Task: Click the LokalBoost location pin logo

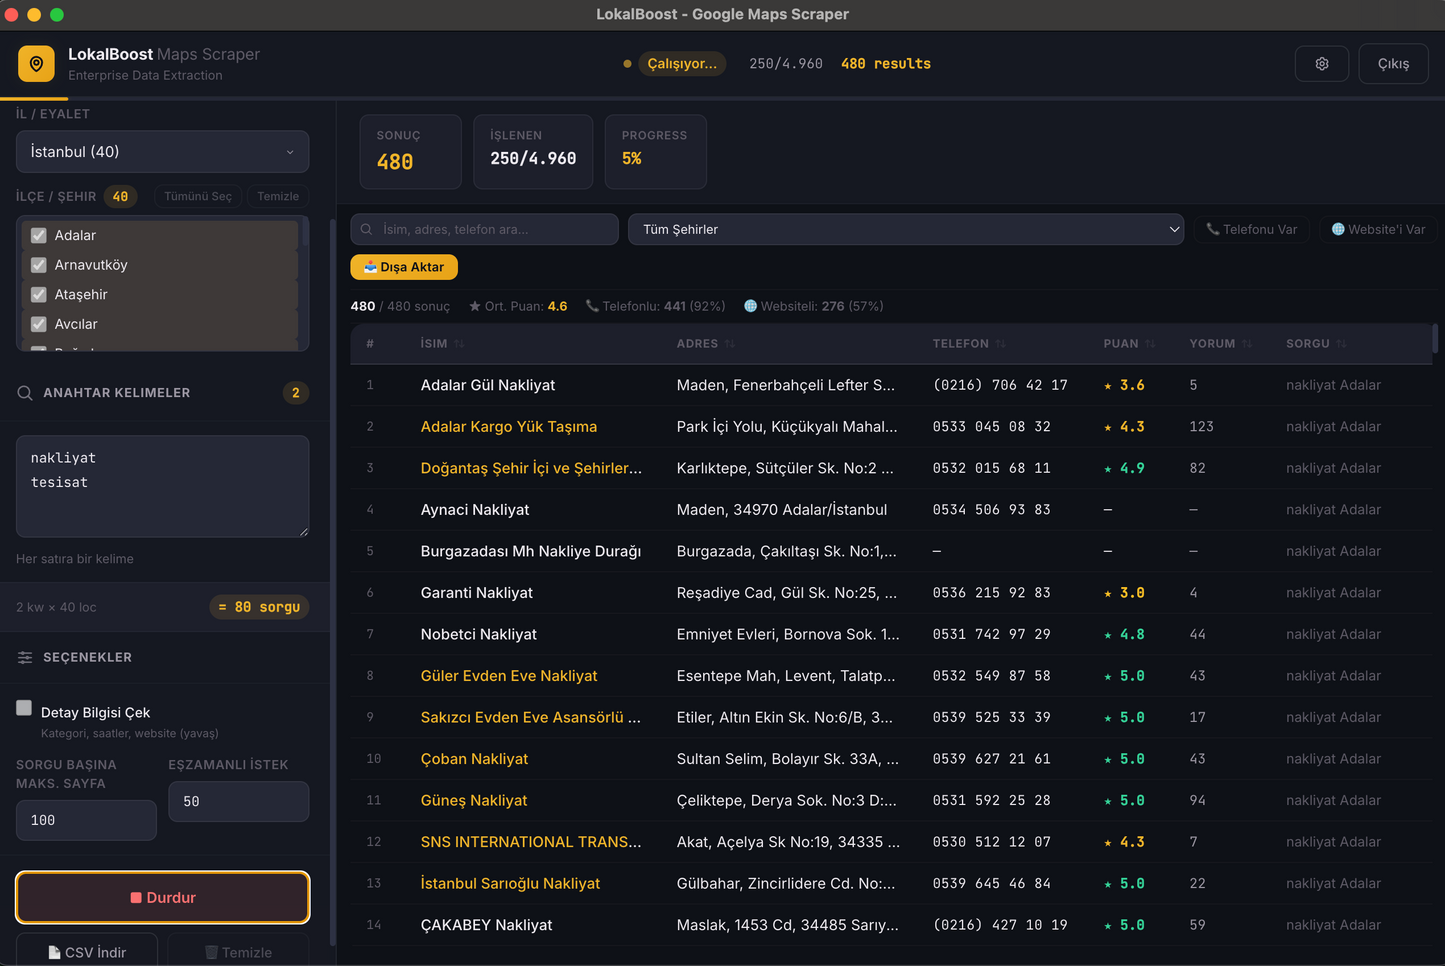Action: [36, 64]
